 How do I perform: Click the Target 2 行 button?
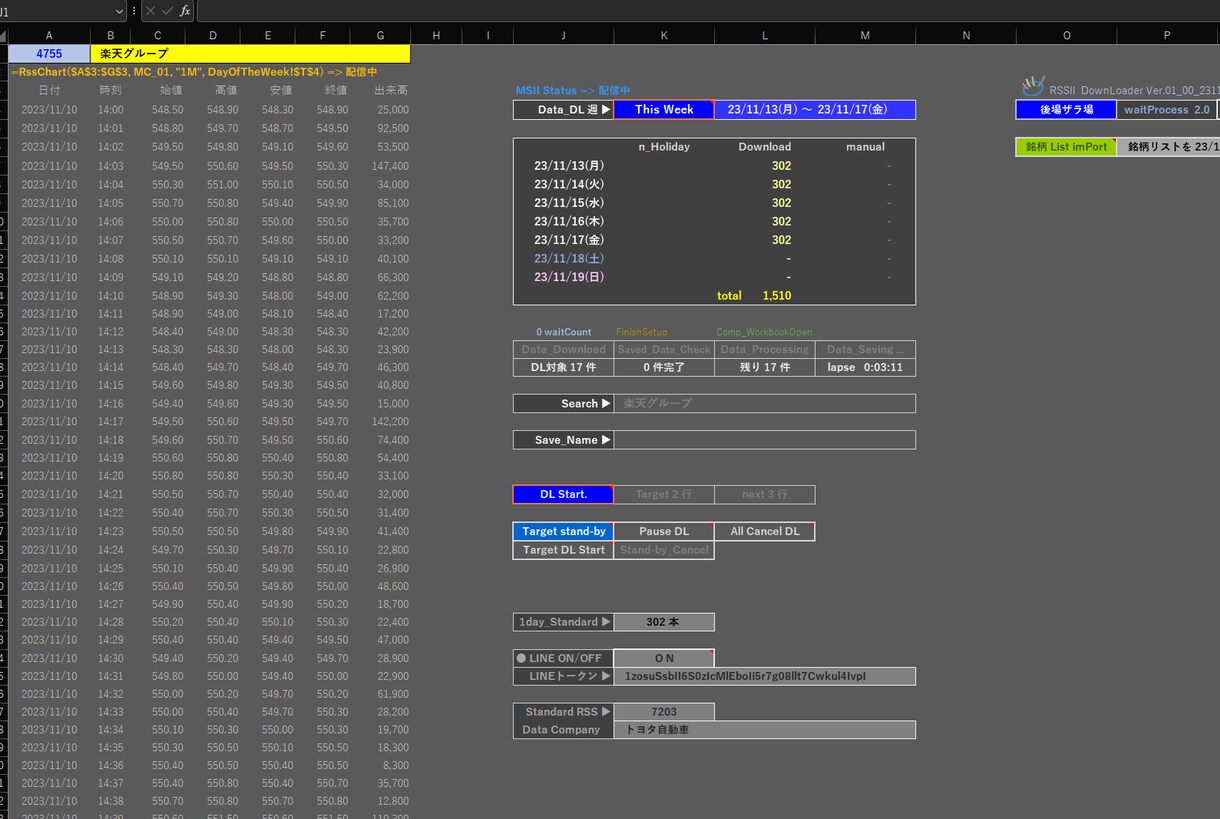tap(663, 494)
